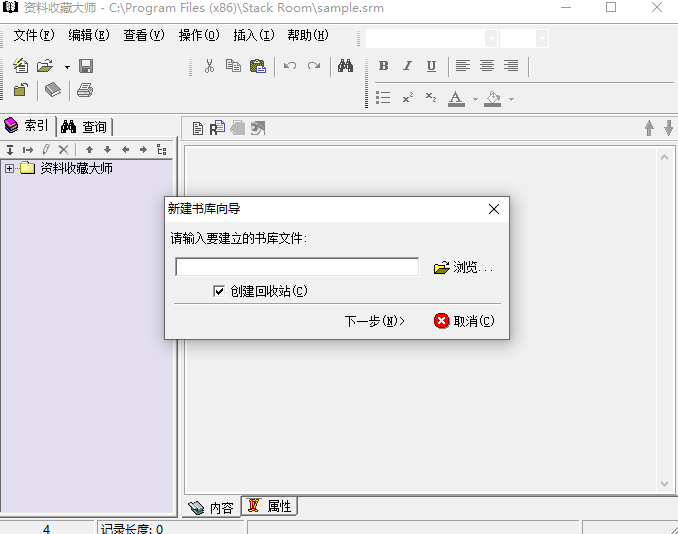
Task: Click the save floppy disk icon
Action: (86, 66)
